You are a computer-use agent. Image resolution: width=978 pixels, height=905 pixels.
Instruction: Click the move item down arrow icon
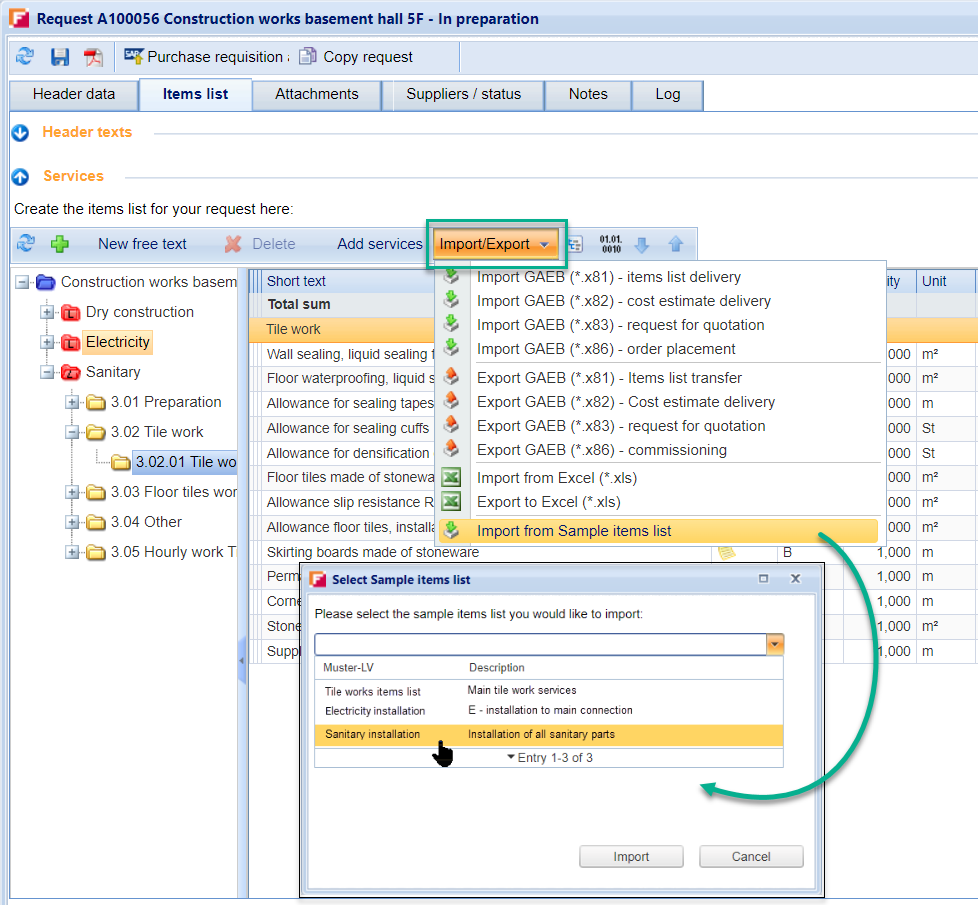pos(642,244)
